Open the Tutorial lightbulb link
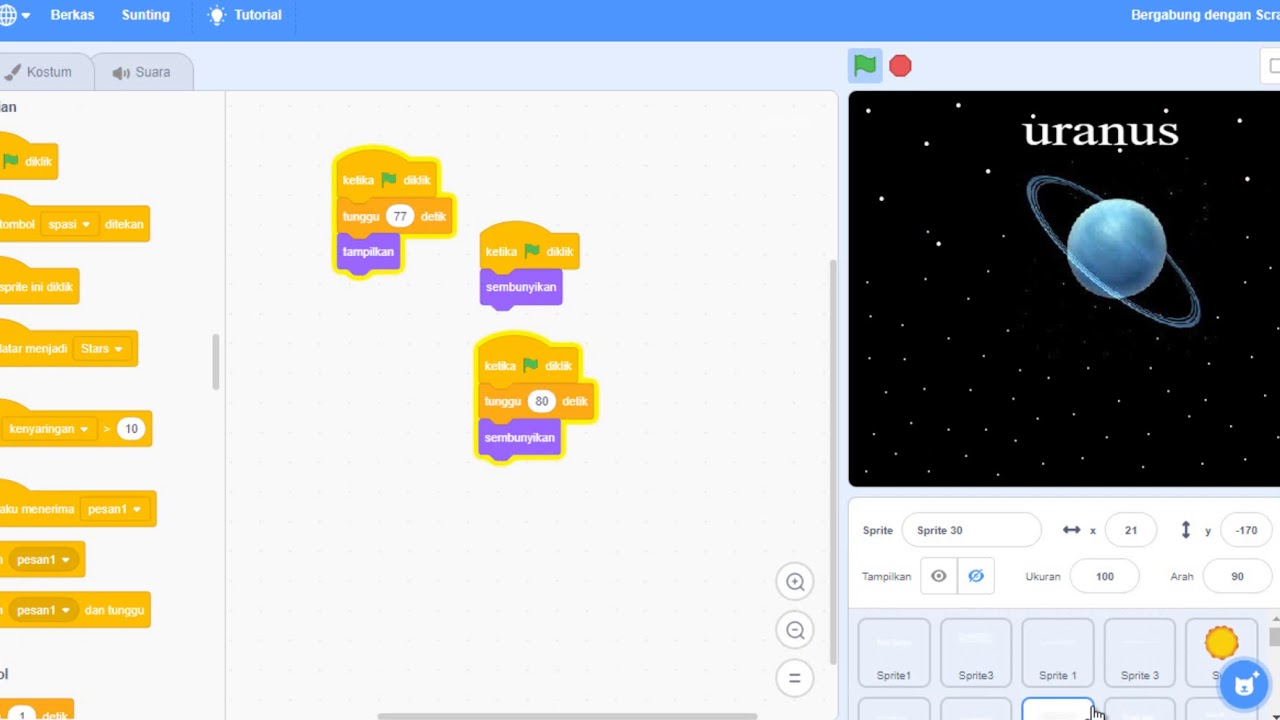The width and height of the screenshot is (1280, 720). (x=245, y=15)
